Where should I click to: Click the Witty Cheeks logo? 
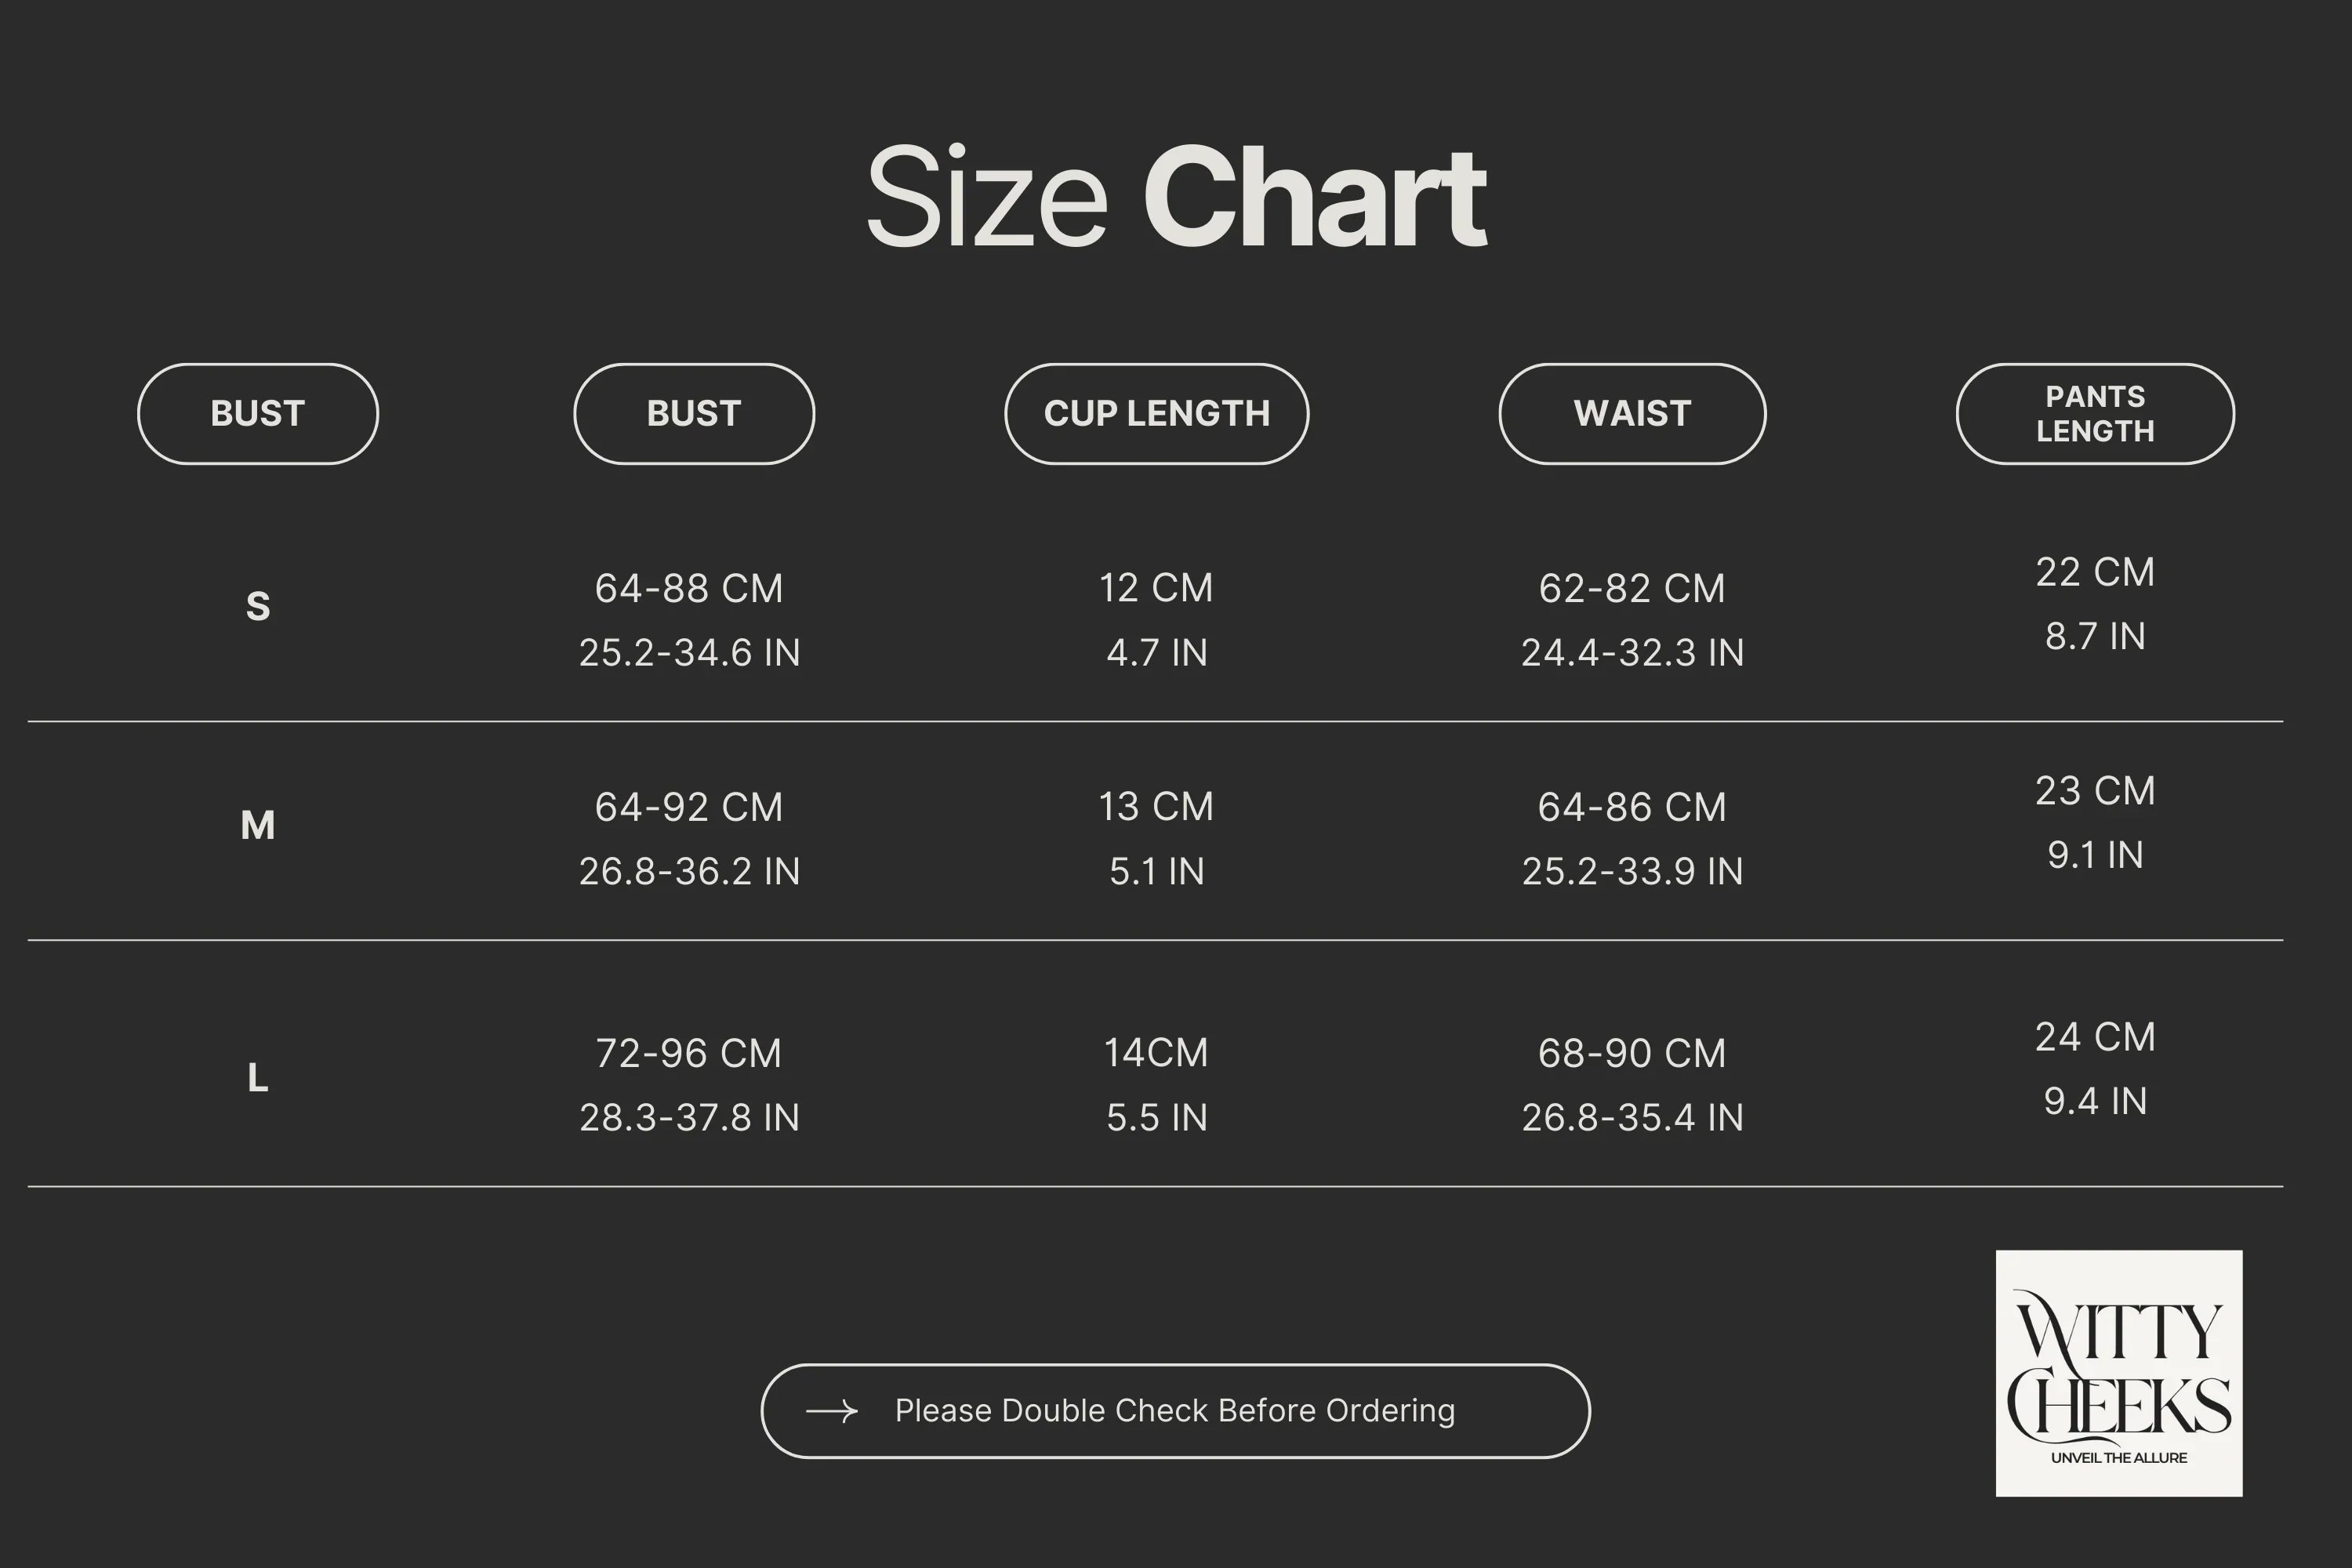tap(2119, 1373)
